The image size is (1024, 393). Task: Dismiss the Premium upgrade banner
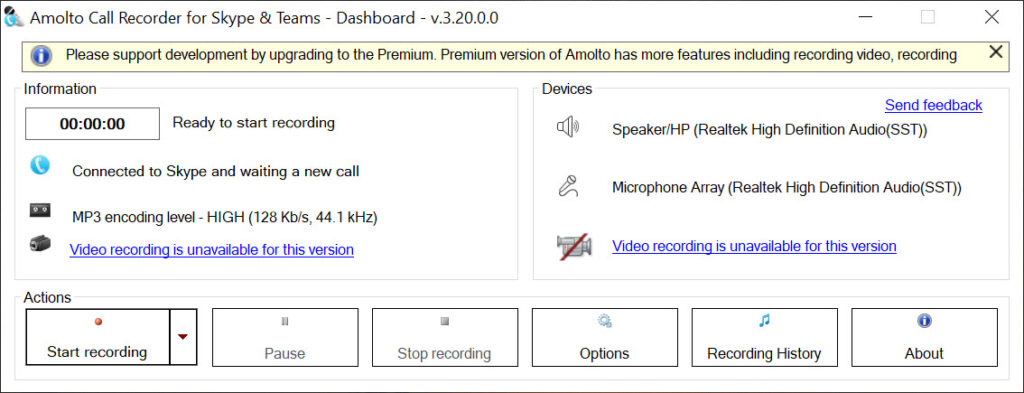point(995,52)
